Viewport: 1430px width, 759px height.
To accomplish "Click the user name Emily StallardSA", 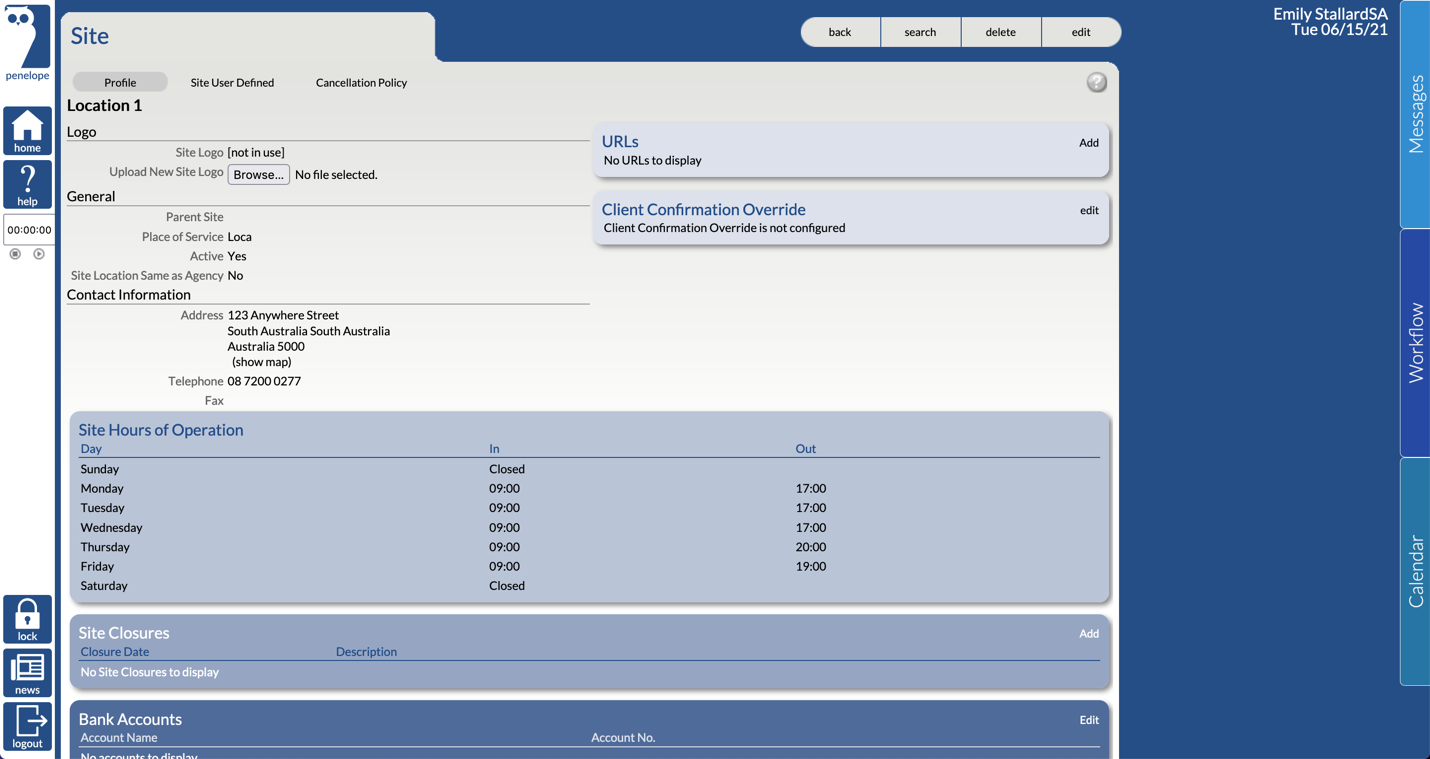I will tap(1330, 14).
